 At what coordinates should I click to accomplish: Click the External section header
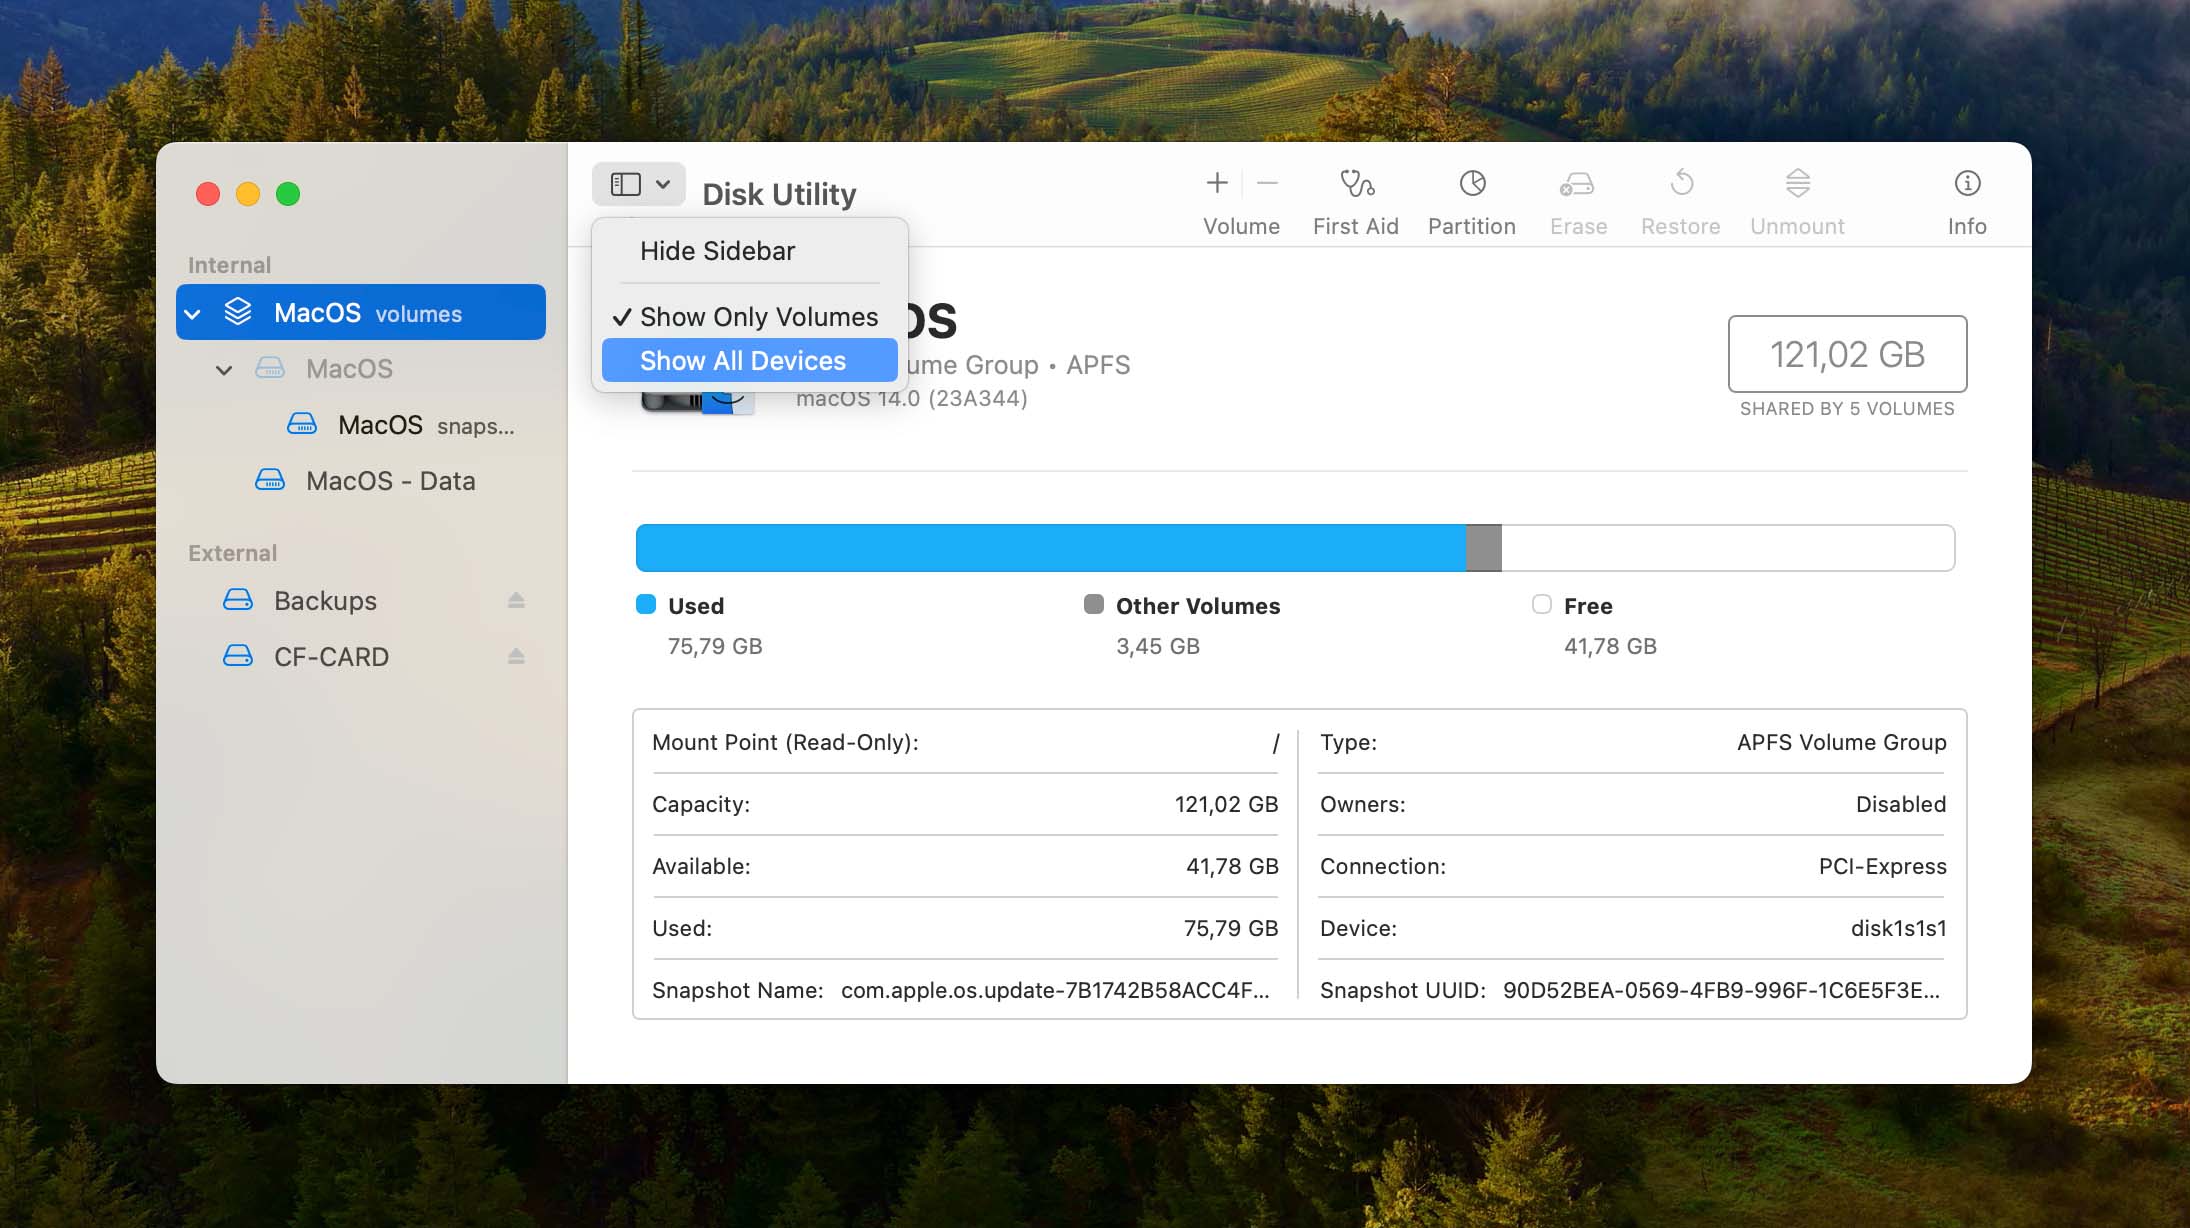coord(232,553)
